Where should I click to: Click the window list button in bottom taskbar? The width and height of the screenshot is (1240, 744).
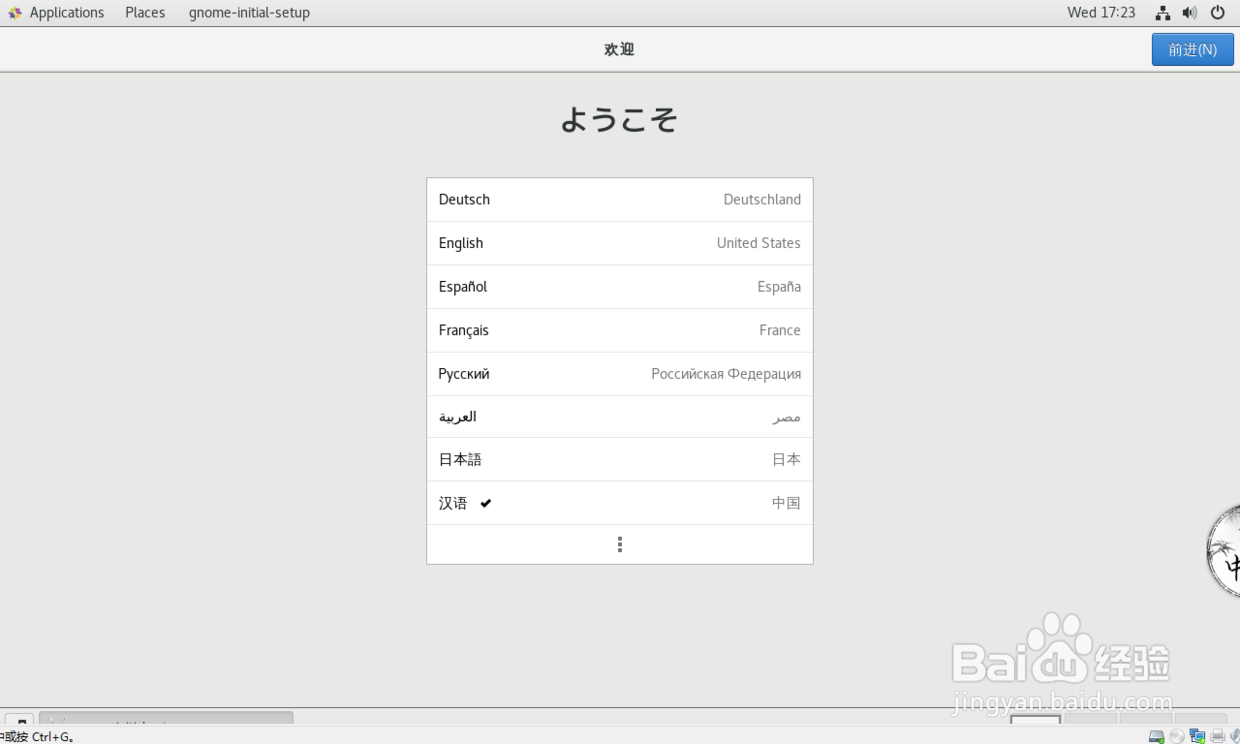(x=20, y=722)
